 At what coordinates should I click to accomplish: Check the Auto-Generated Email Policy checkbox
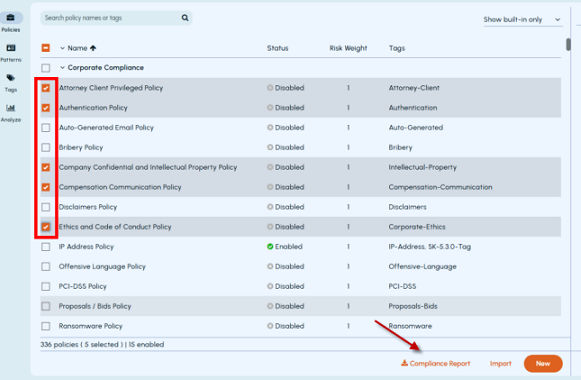point(46,128)
